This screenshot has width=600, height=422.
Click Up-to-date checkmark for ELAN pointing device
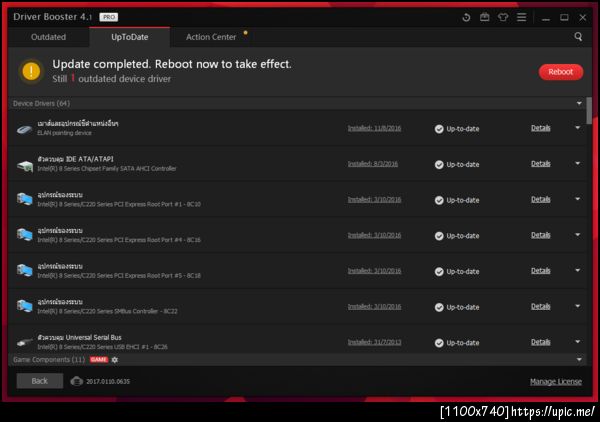(x=439, y=129)
